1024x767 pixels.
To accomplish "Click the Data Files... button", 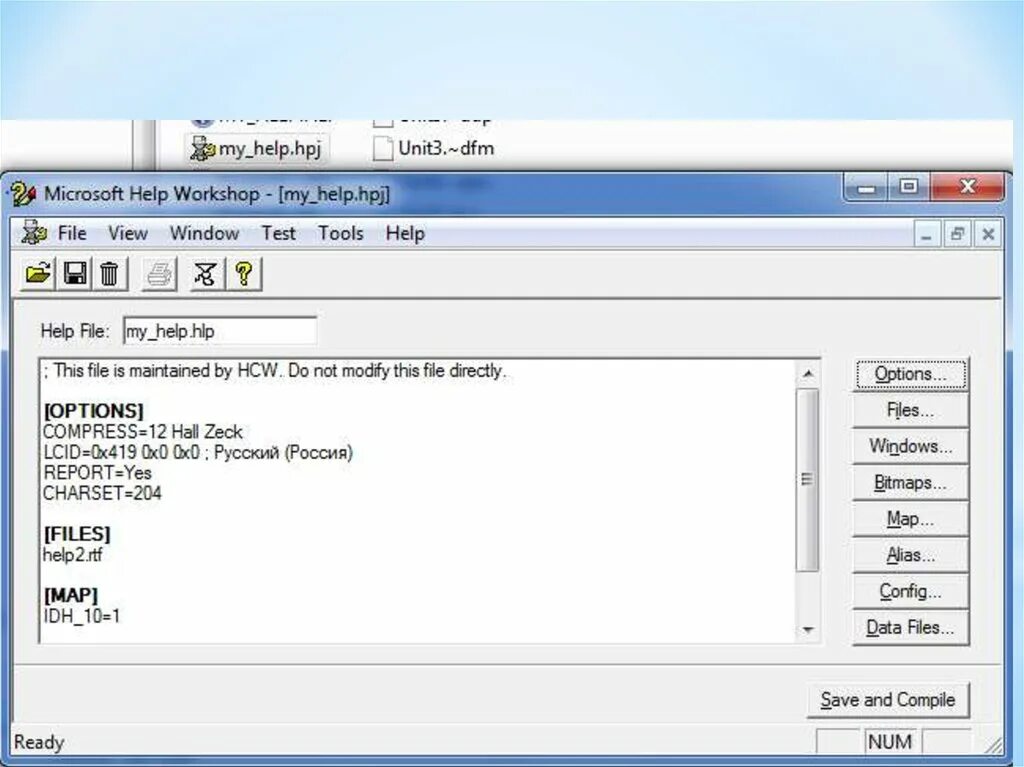I will pyautogui.click(x=910, y=627).
